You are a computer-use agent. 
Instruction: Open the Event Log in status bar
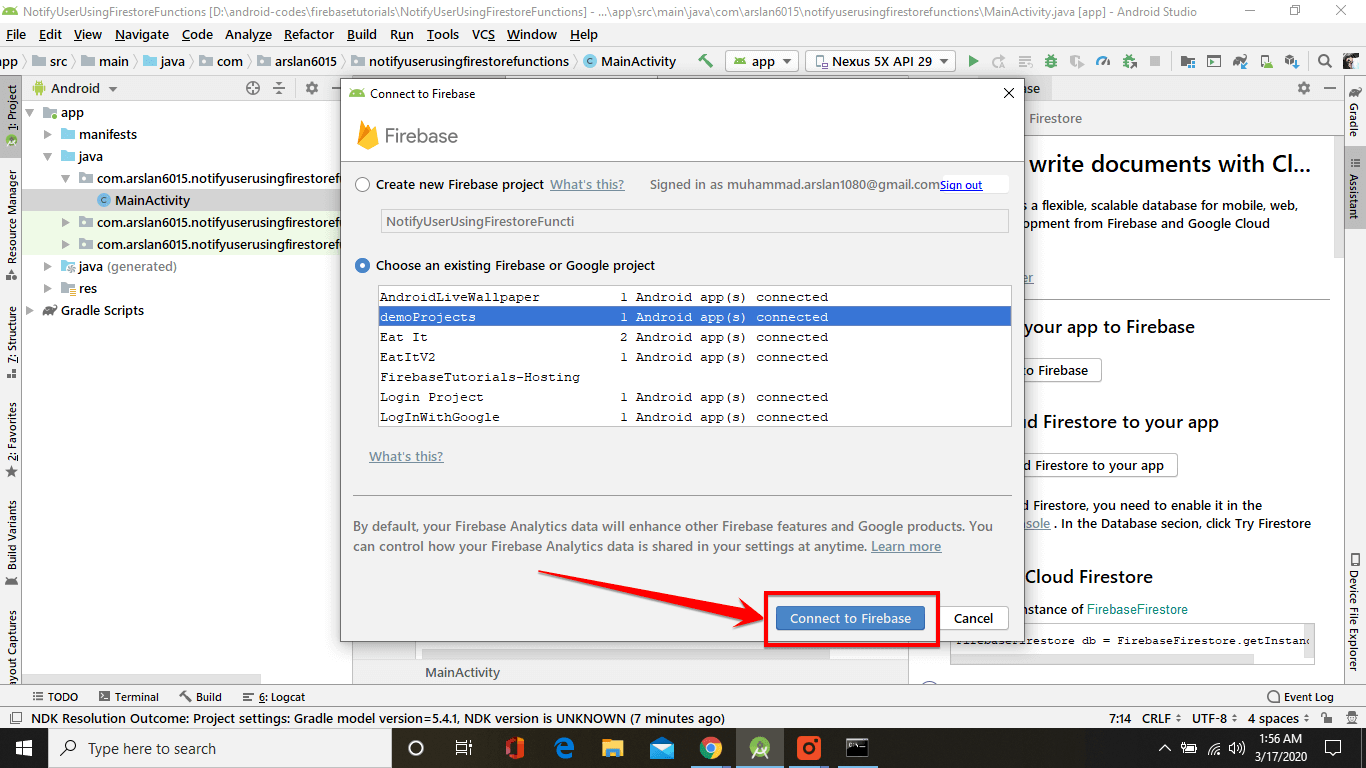(x=1300, y=697)
